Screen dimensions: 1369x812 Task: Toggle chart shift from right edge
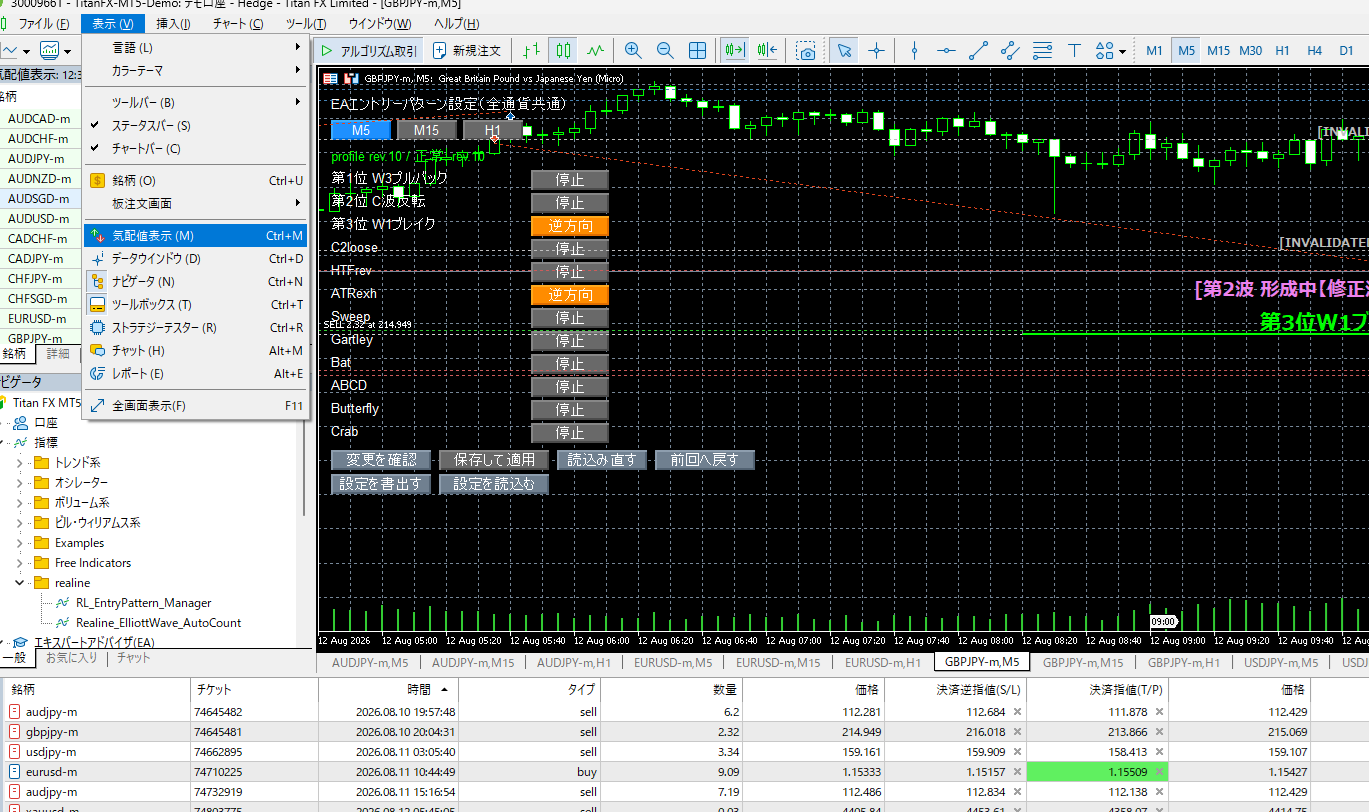tap(768, 50)
